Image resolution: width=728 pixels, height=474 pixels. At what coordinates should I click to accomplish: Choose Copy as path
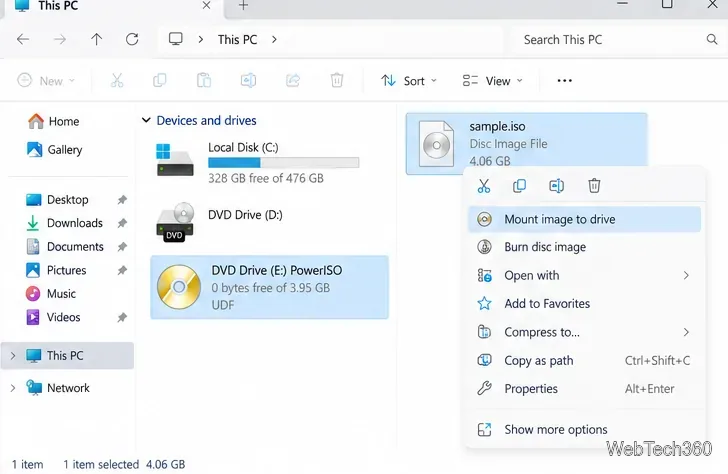(x=585, y=360)
